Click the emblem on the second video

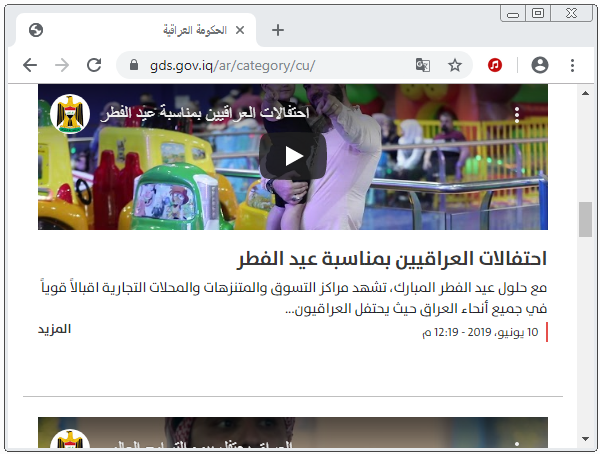pos(70,439)
